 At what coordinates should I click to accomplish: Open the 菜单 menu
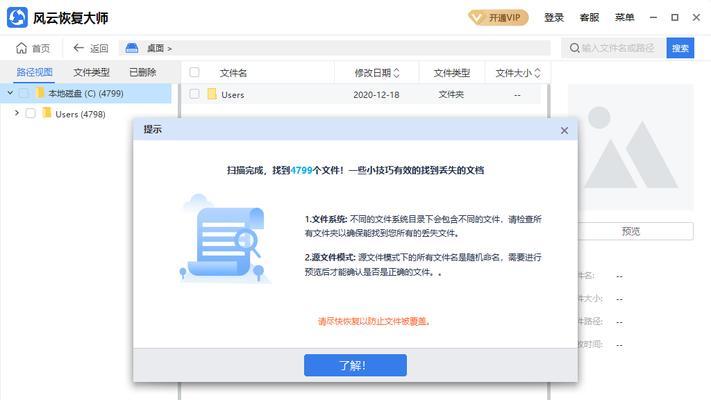point(624,18)
